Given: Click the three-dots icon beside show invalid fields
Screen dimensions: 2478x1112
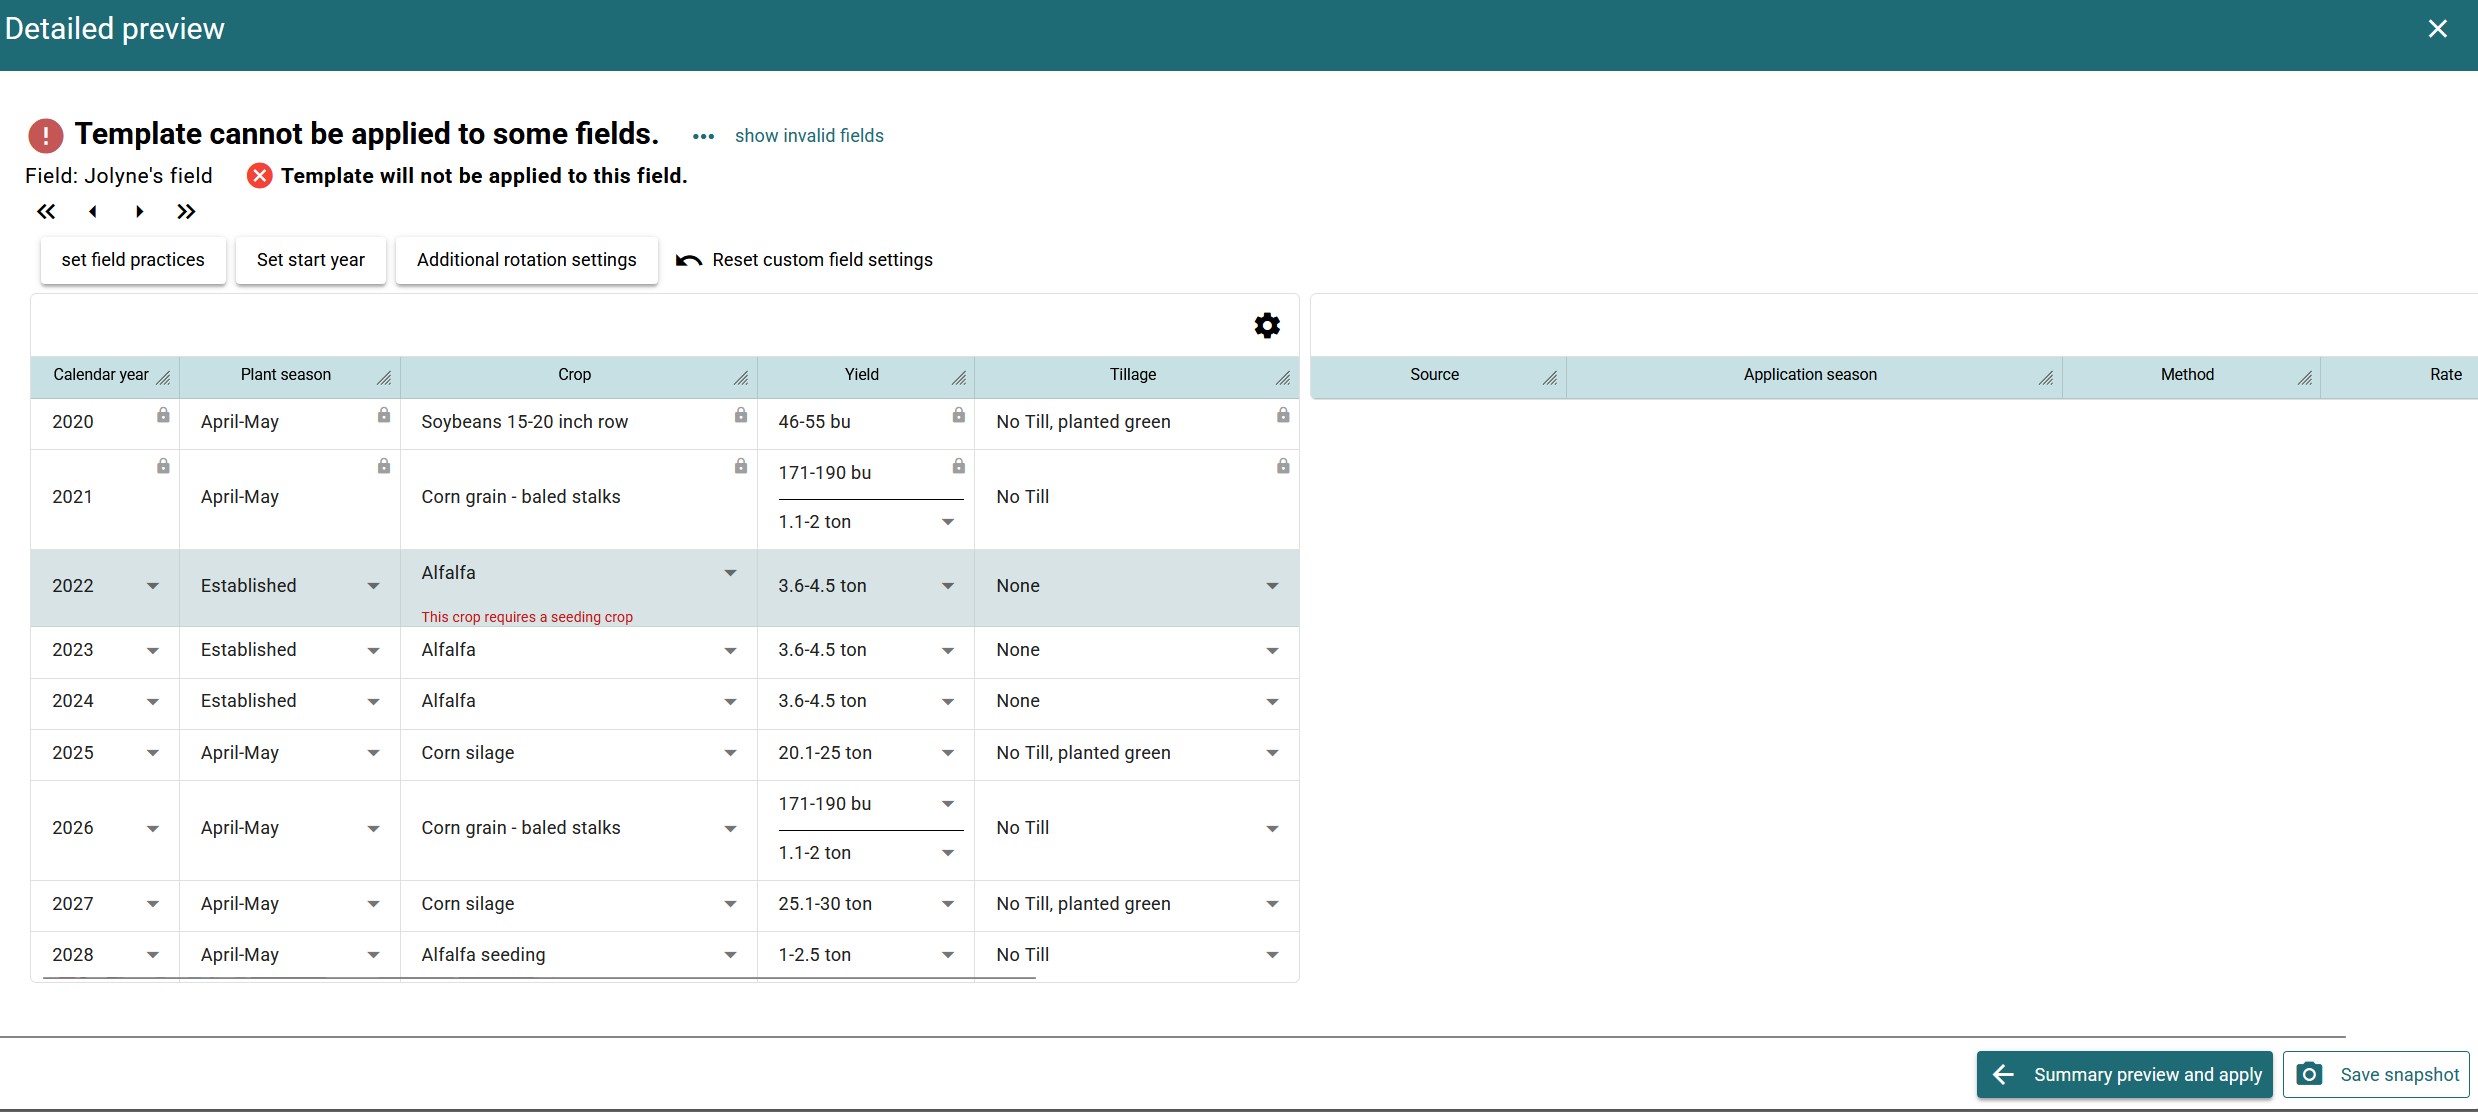Looking at the screenshot, I should pyautogui.click(x=703, y=136).
